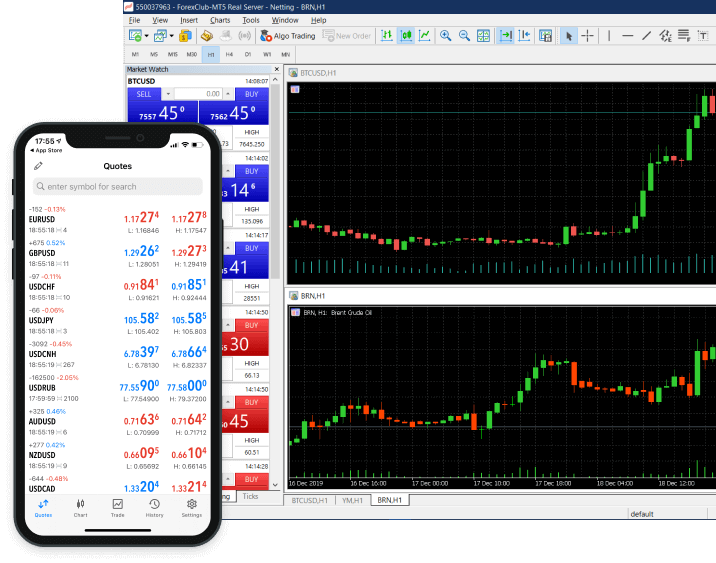Open the chart Profiles icon

click(160, 36)
